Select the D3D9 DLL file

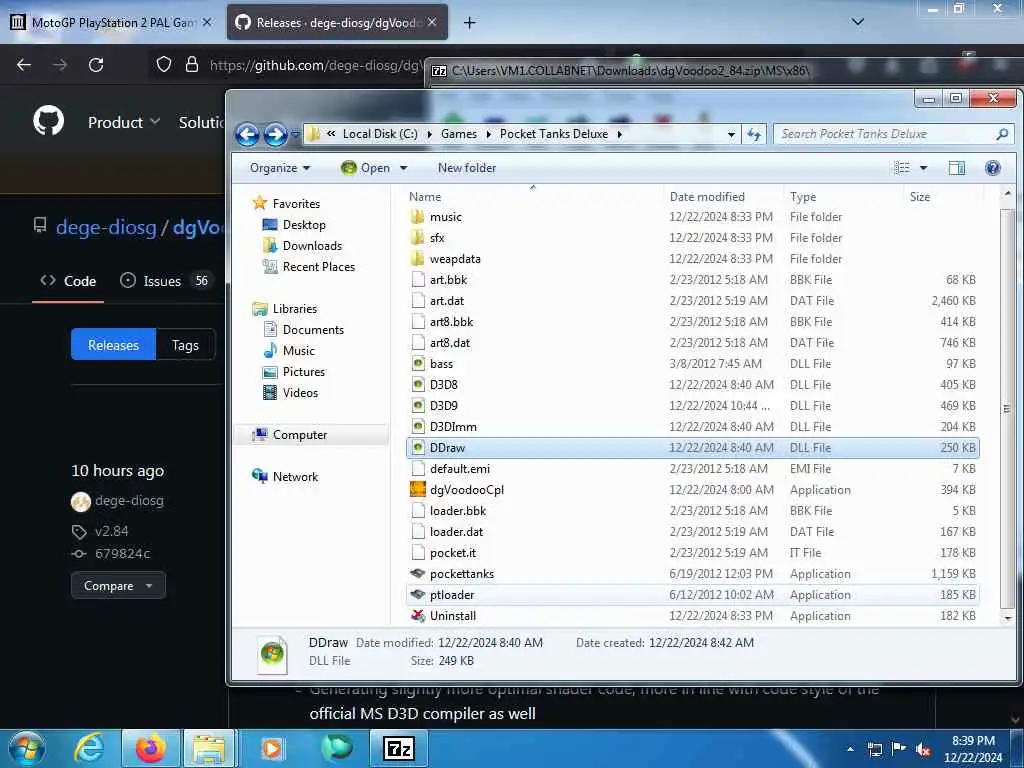coord(693,406)
